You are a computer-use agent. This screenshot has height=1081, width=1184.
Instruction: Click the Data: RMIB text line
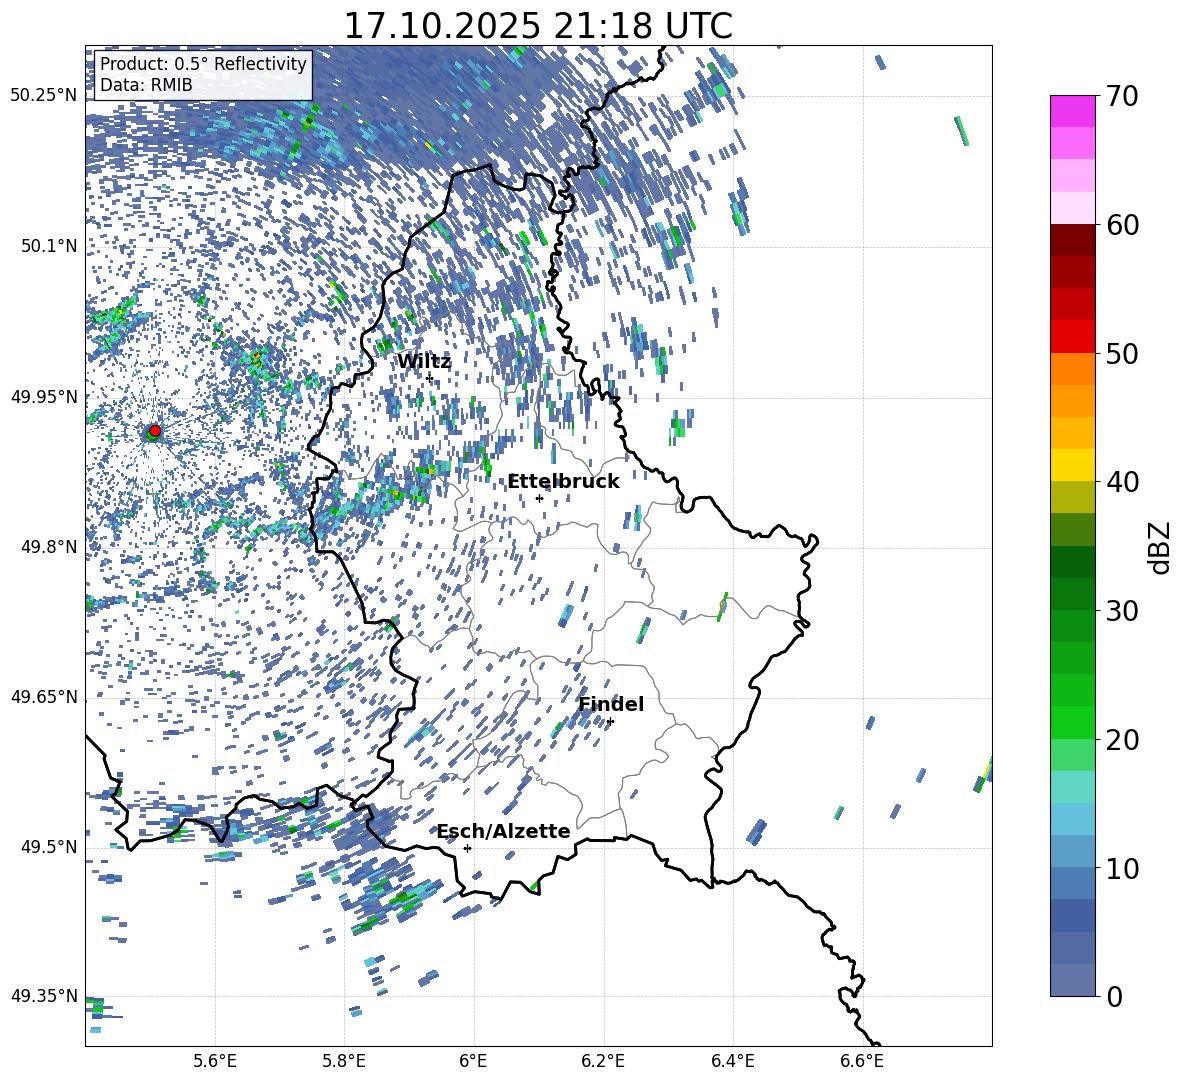(146, 86)
